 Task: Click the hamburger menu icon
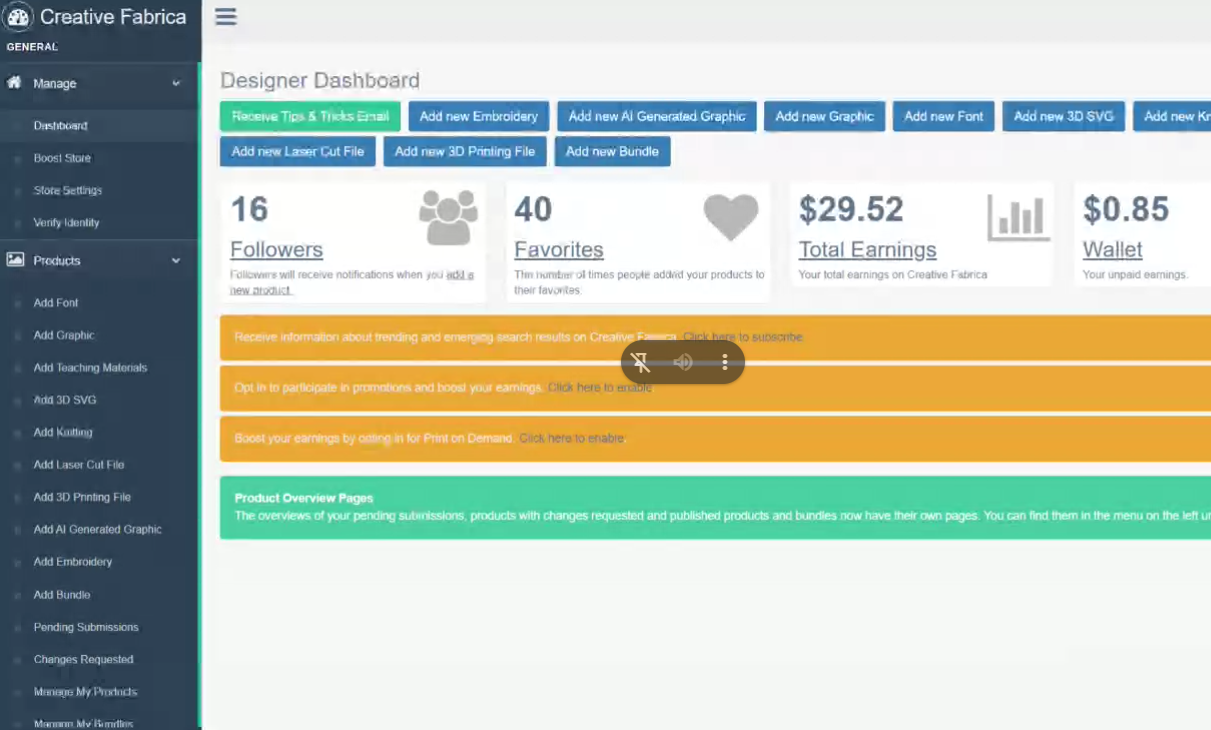pyautogui.click(x=226, y=17)
